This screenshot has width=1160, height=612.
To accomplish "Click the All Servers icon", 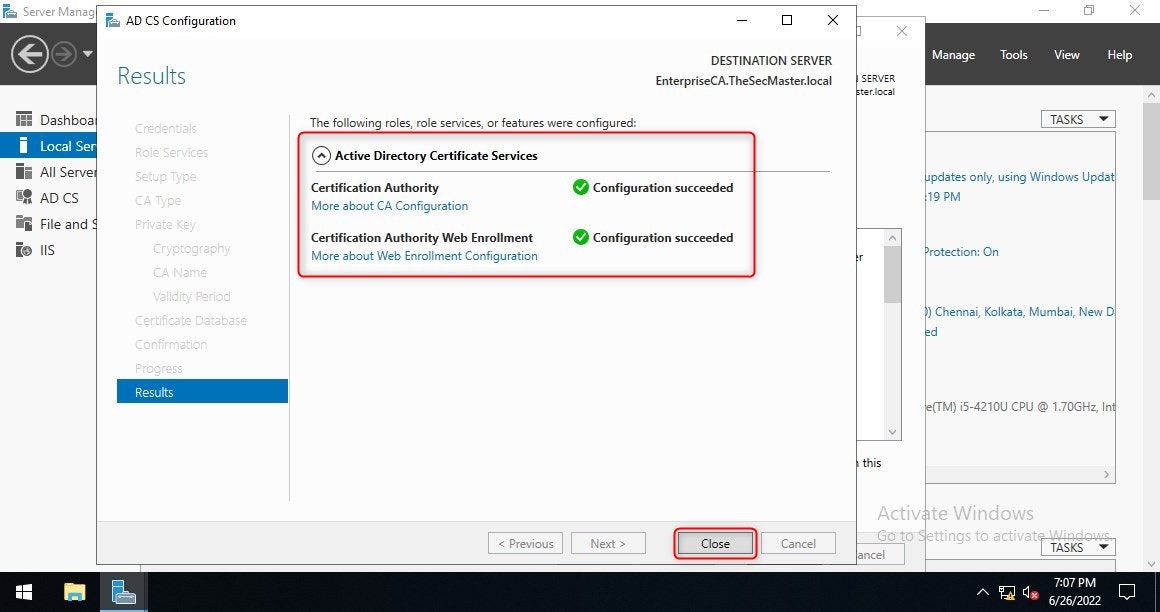I will [x=24, y=172].
